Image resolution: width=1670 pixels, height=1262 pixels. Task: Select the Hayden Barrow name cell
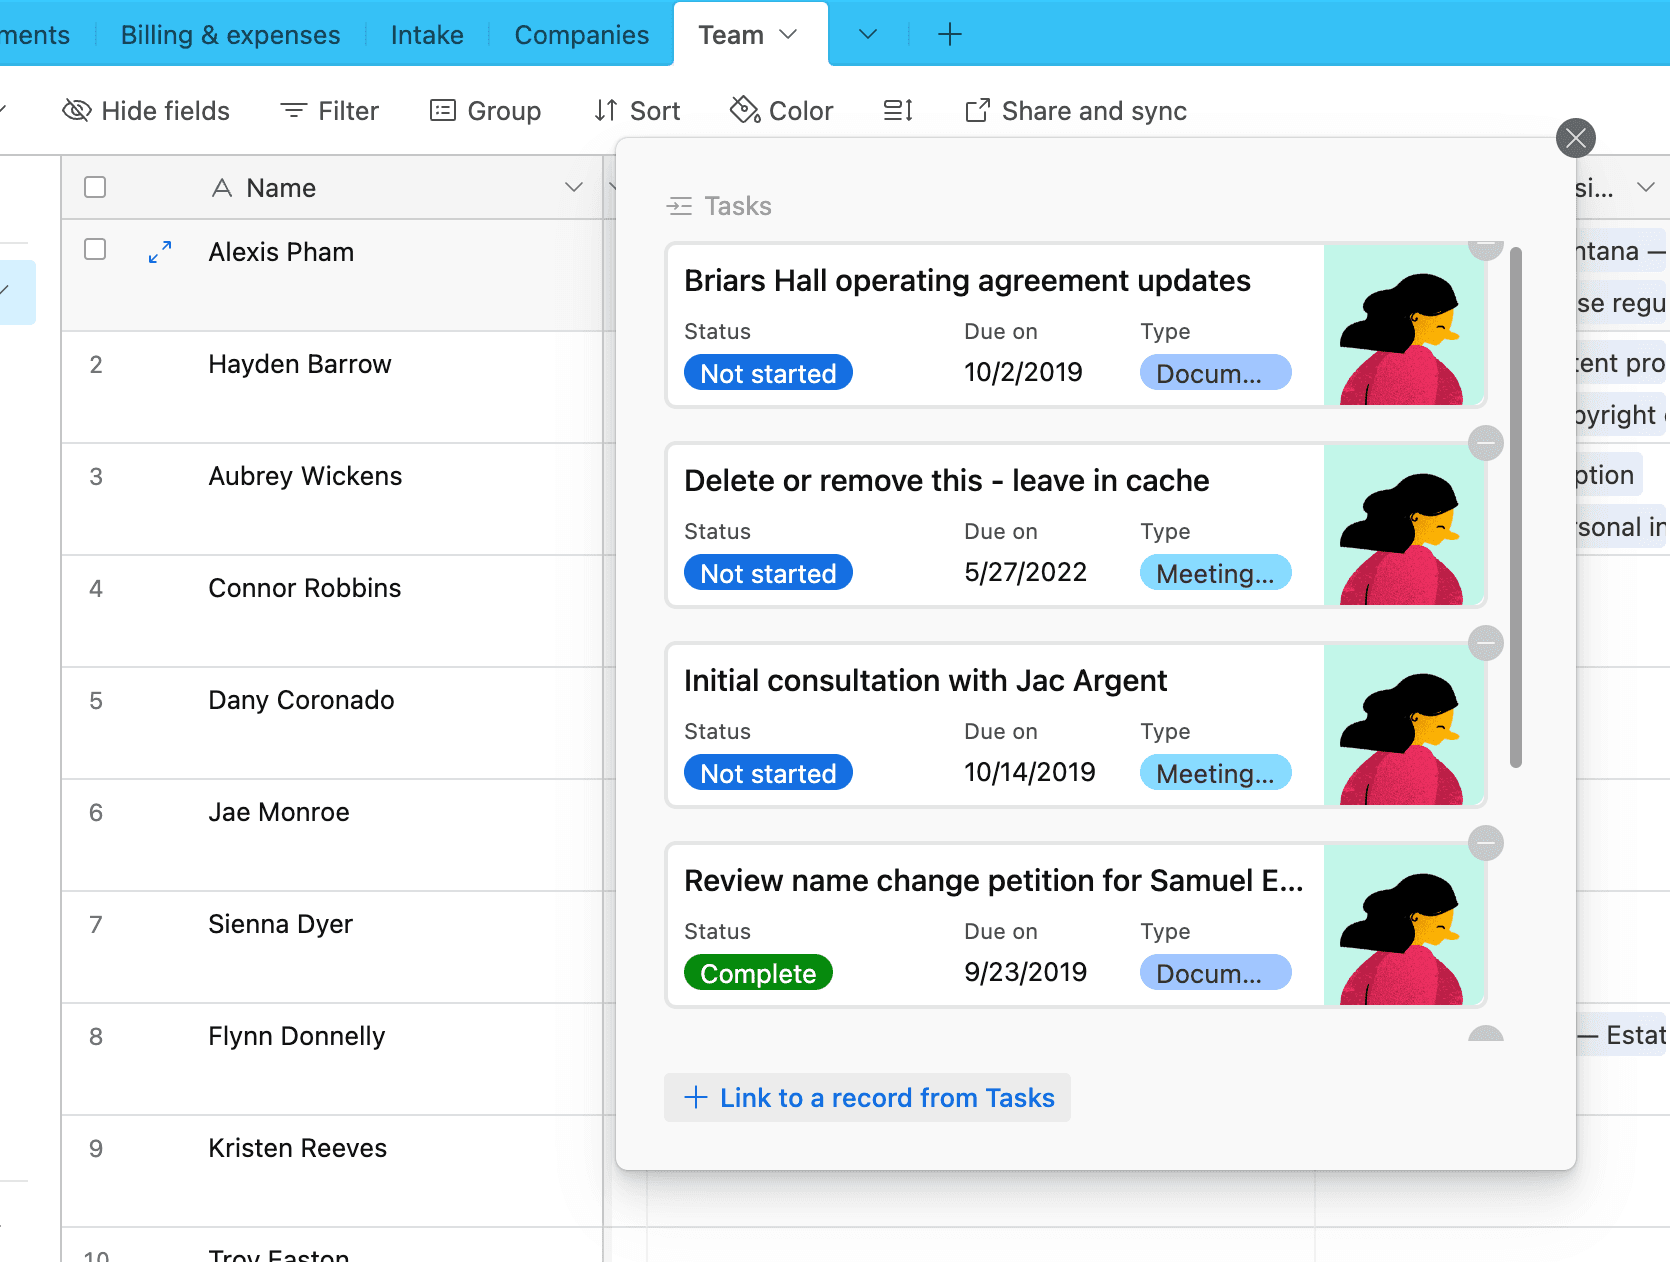point(332,387)
